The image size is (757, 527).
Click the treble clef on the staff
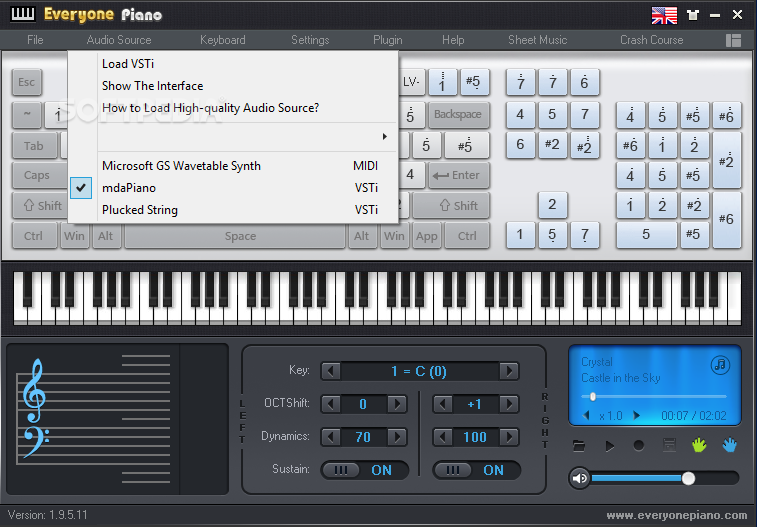click(x=34, y=390)
